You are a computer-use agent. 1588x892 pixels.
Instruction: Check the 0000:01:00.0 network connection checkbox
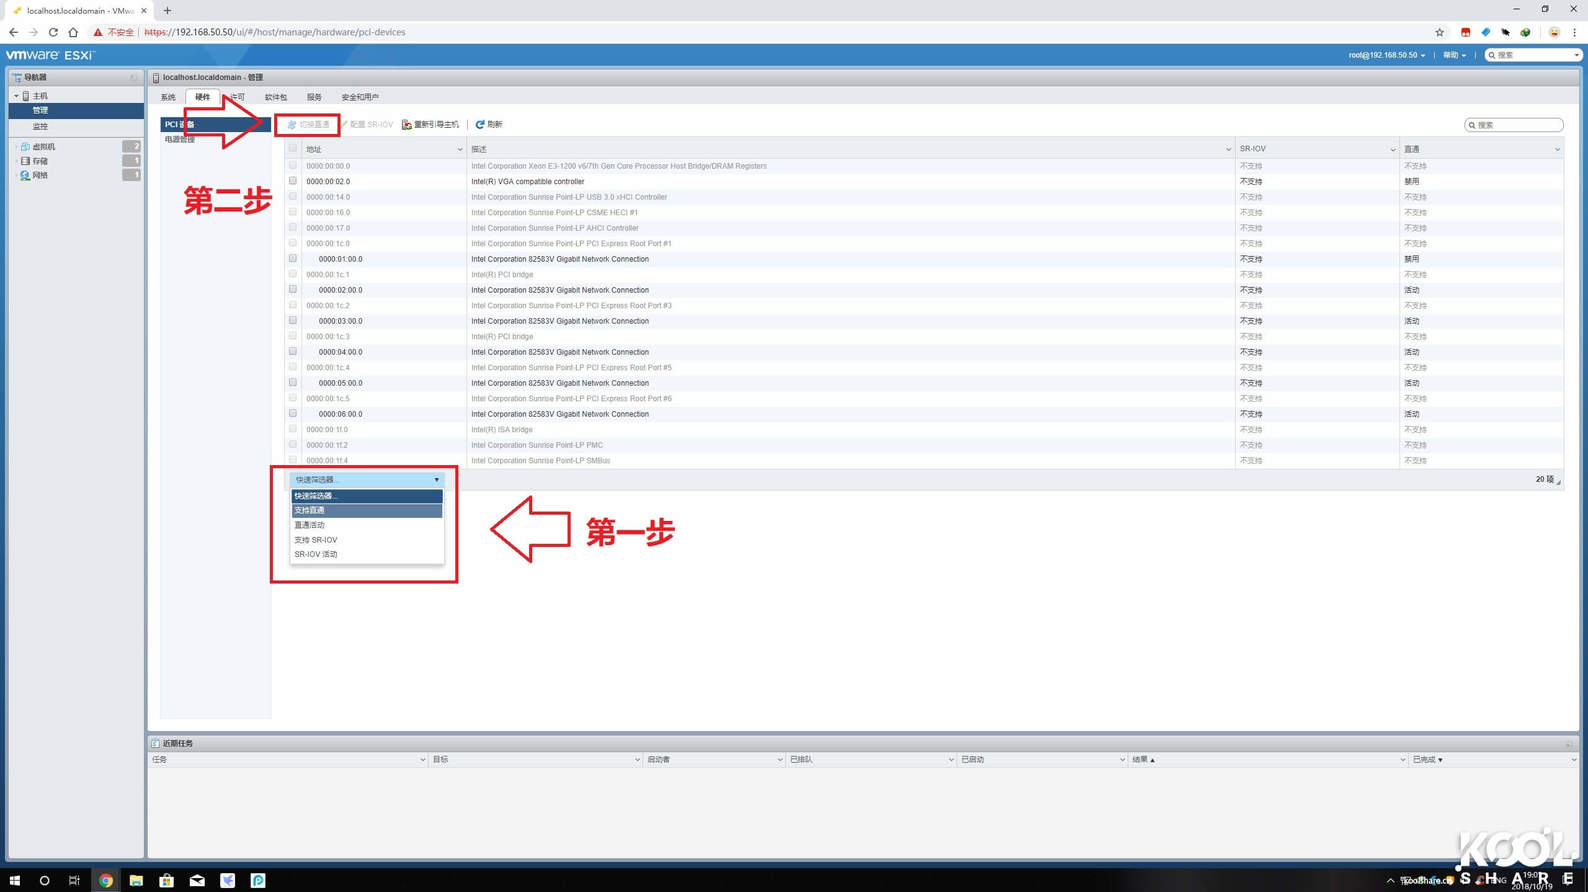point(293,258)
